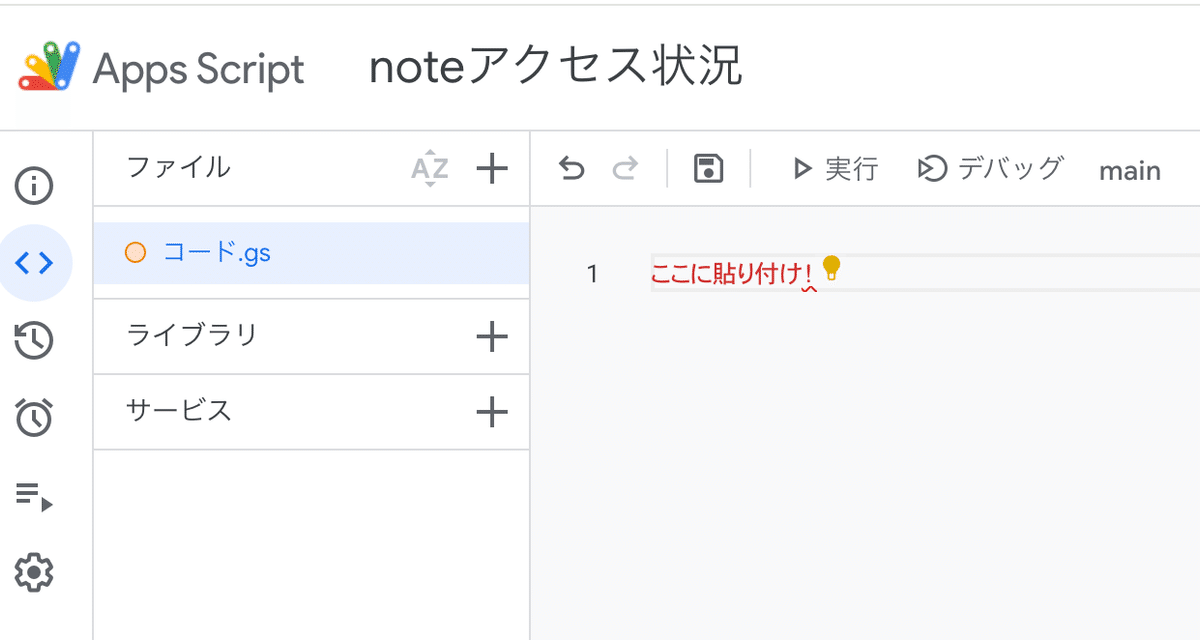This screenshot has width=1200, height=640.
Task: Start debugging with デバッグ button
Action: pyautogui.click(x=990, y=169)
